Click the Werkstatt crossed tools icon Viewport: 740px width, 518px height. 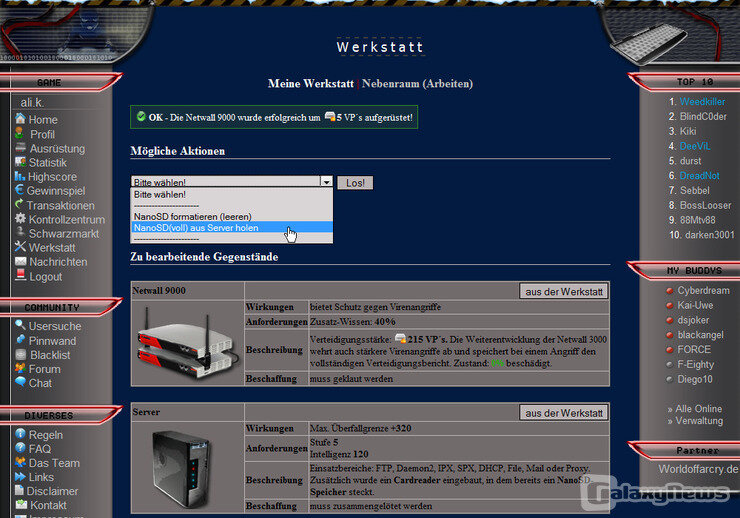pyautogui.click(x=20, y=246)
